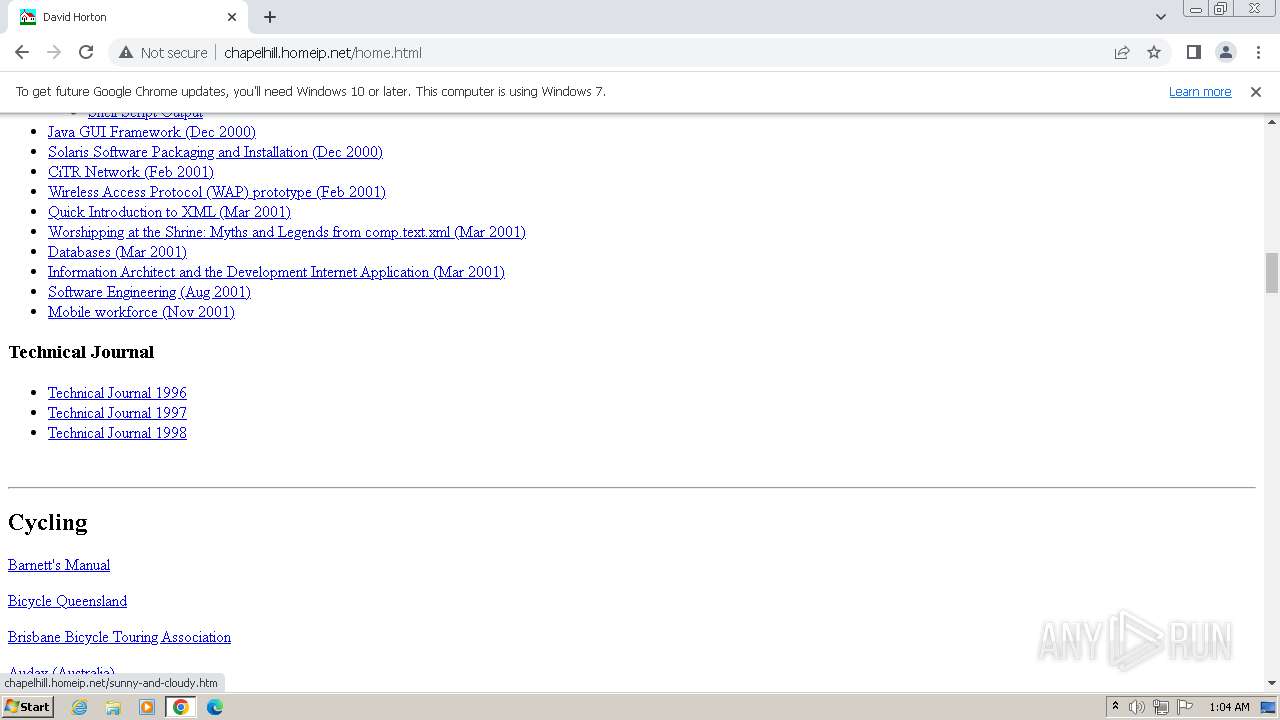
Task: Open the Learn more link
Action: pos(1200,91)
